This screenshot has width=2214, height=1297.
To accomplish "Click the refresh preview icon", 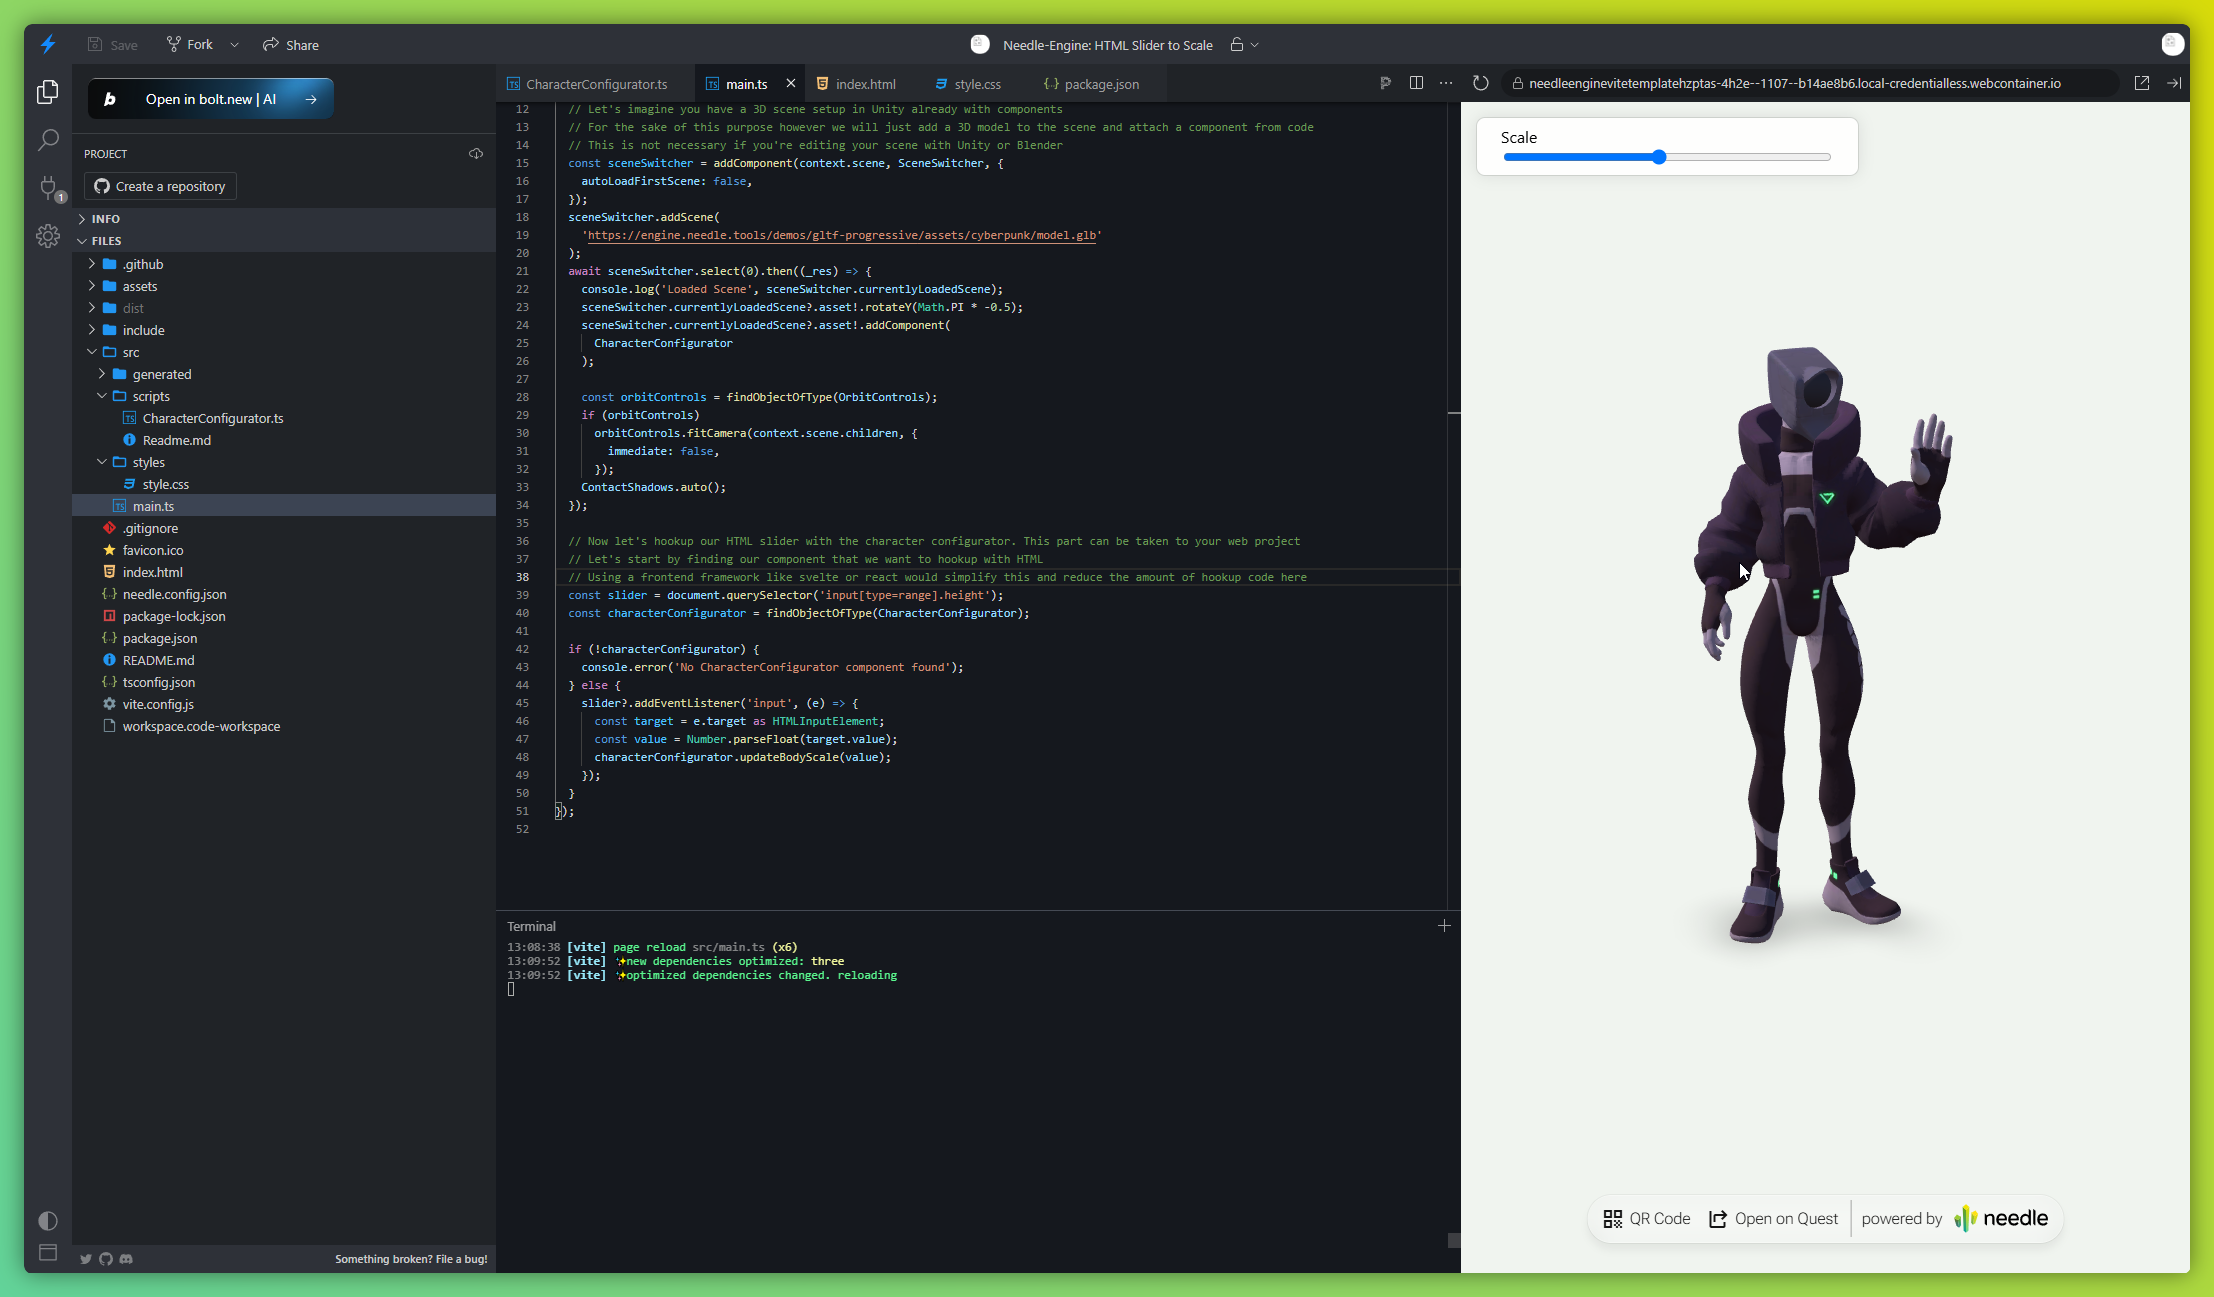I will [x=1481, y=83].
